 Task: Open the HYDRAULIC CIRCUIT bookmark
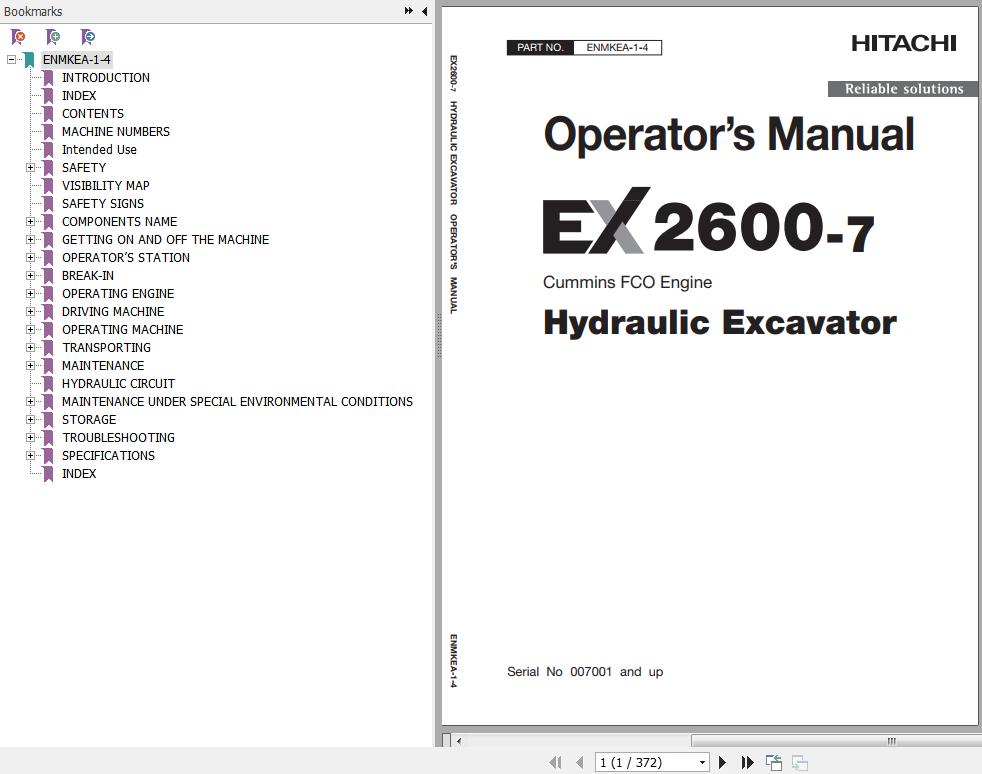coord(118,383)
